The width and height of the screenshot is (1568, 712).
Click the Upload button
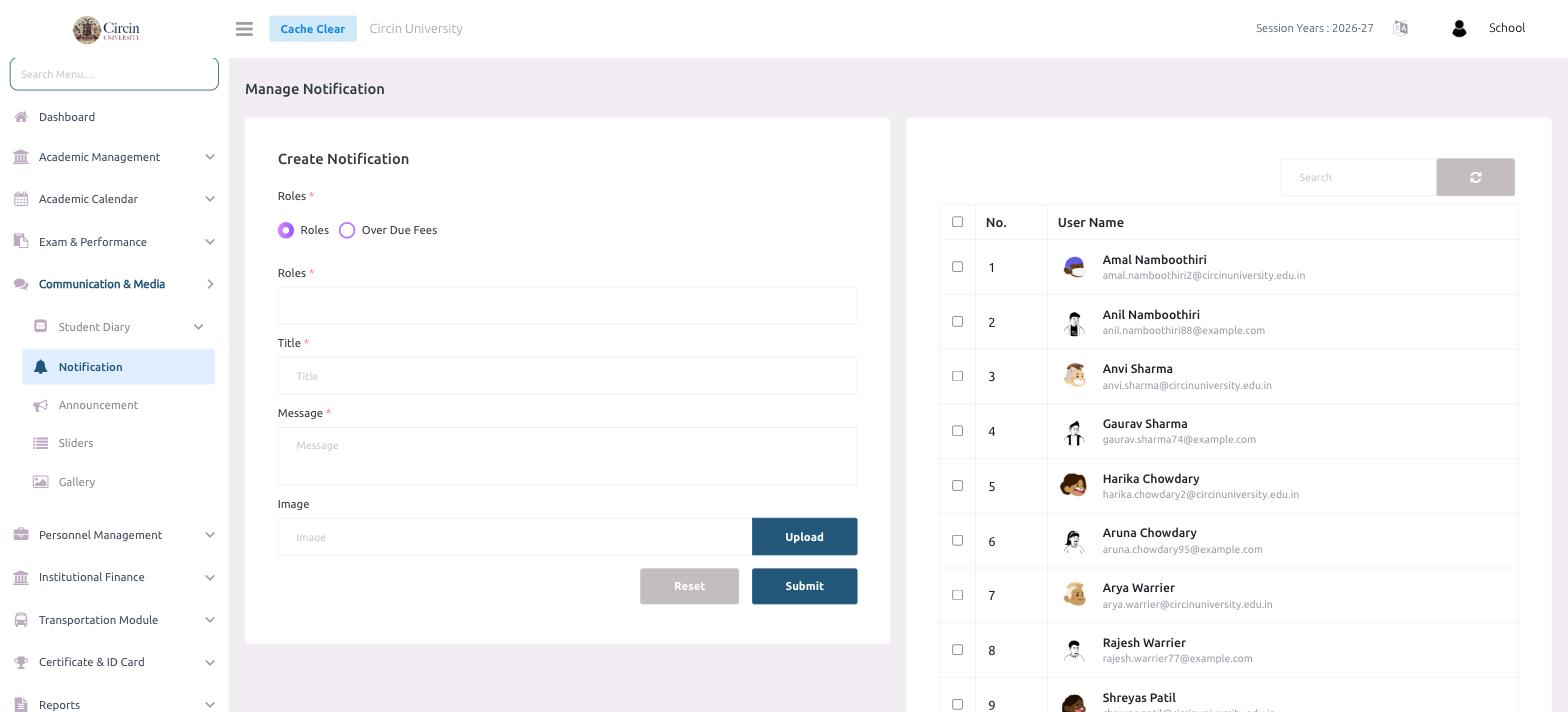click(x=804, y=537)
